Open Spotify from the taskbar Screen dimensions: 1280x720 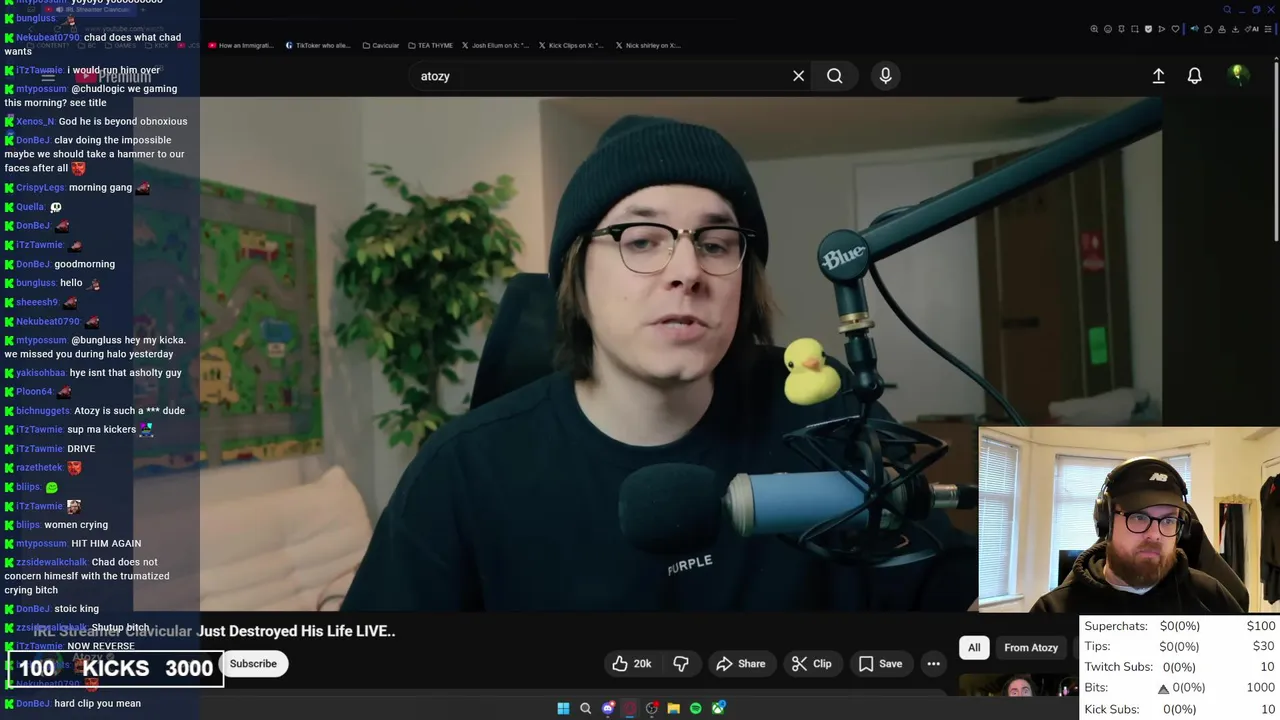[696, 708]
